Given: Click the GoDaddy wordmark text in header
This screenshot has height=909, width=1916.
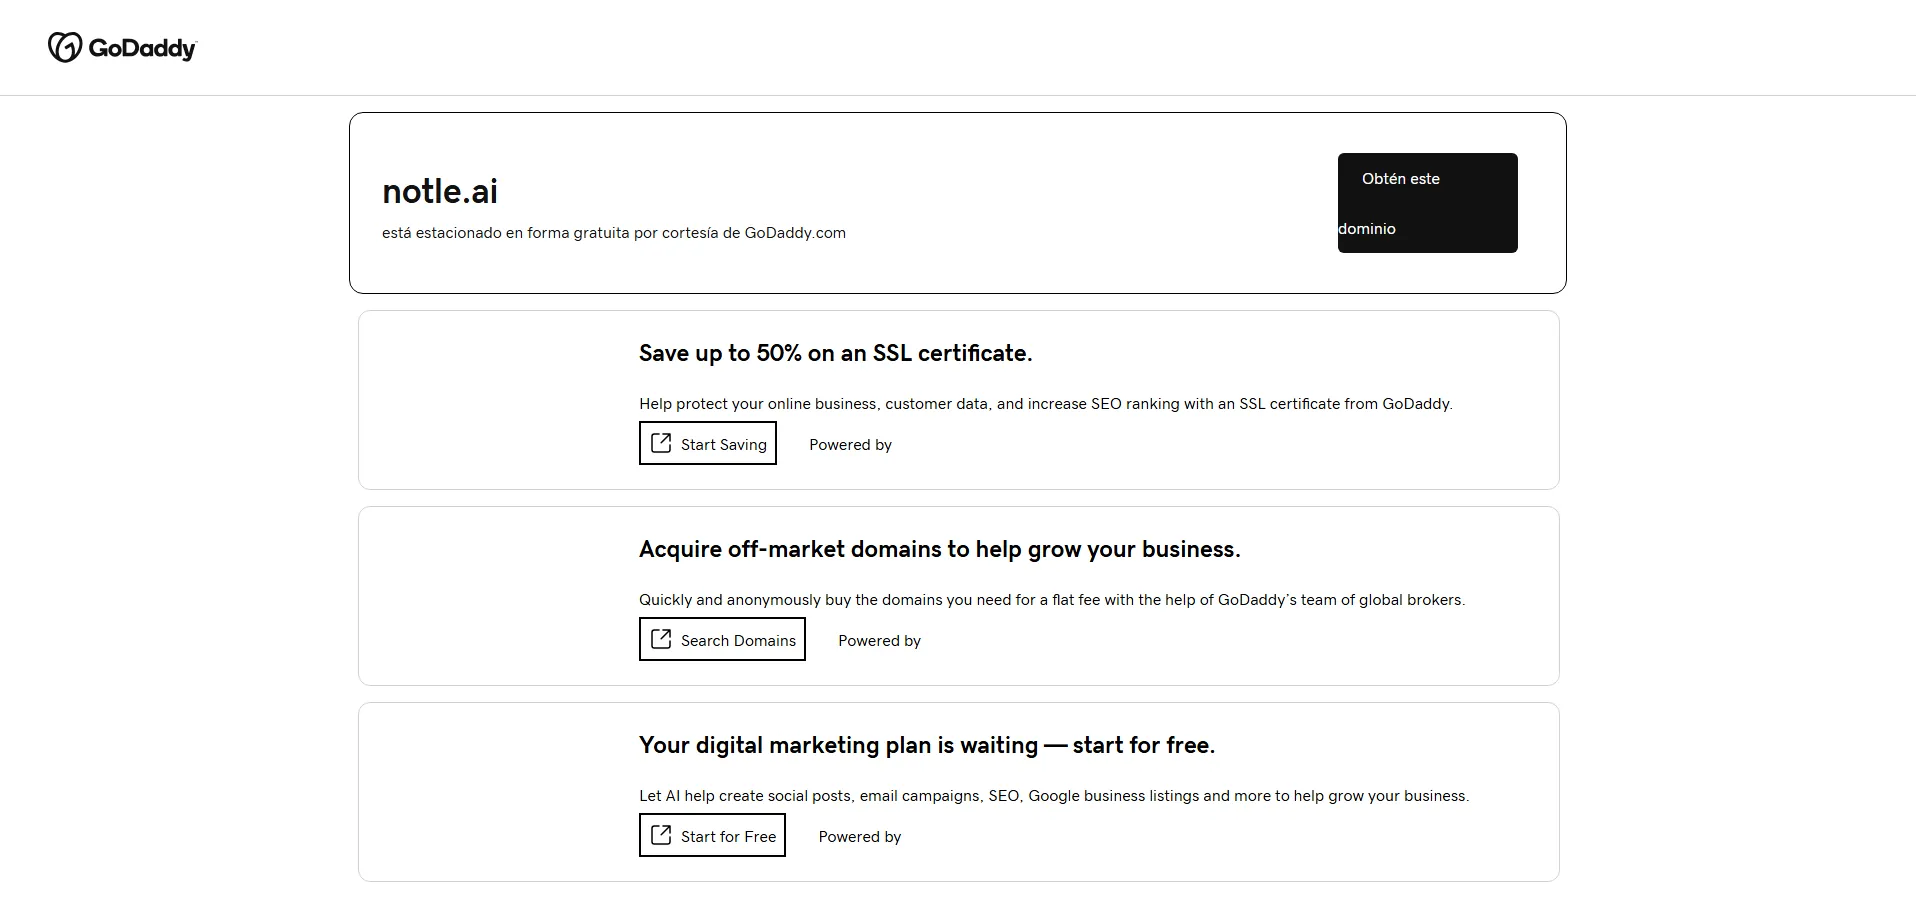Looking at the screenshot, I should (x=142, y=48).
